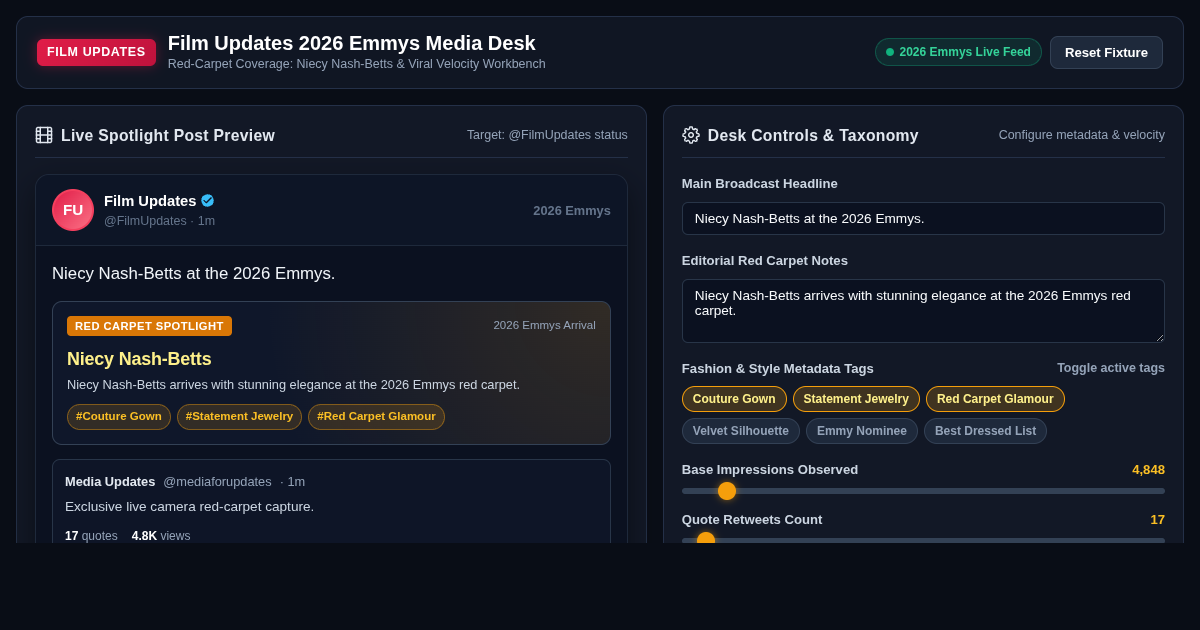
Task: Click the 4.8K views count
Action: [x=161, y=536]
